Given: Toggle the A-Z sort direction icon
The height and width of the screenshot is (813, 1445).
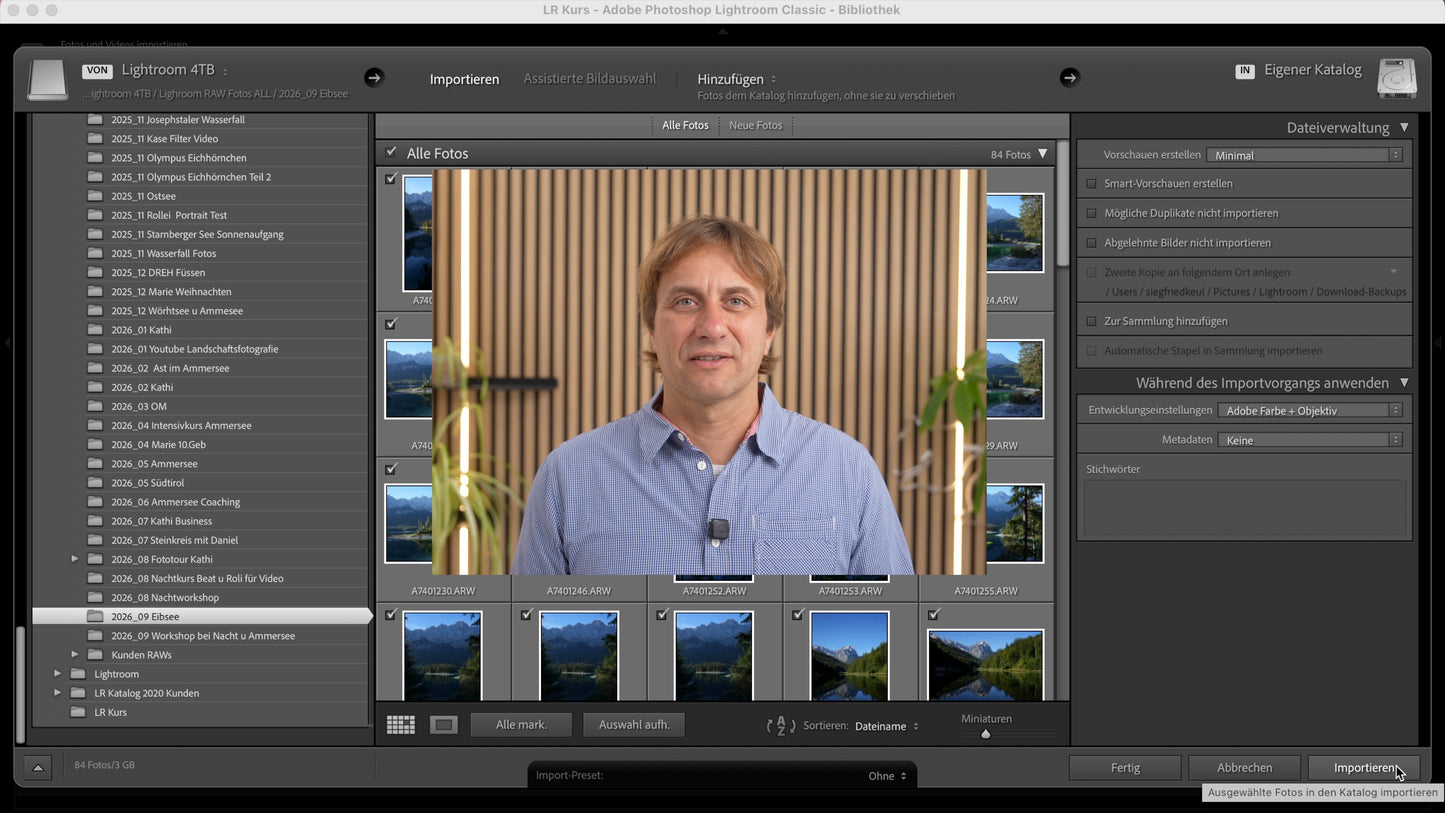Looking at the screenshot, I should (781, 726).
